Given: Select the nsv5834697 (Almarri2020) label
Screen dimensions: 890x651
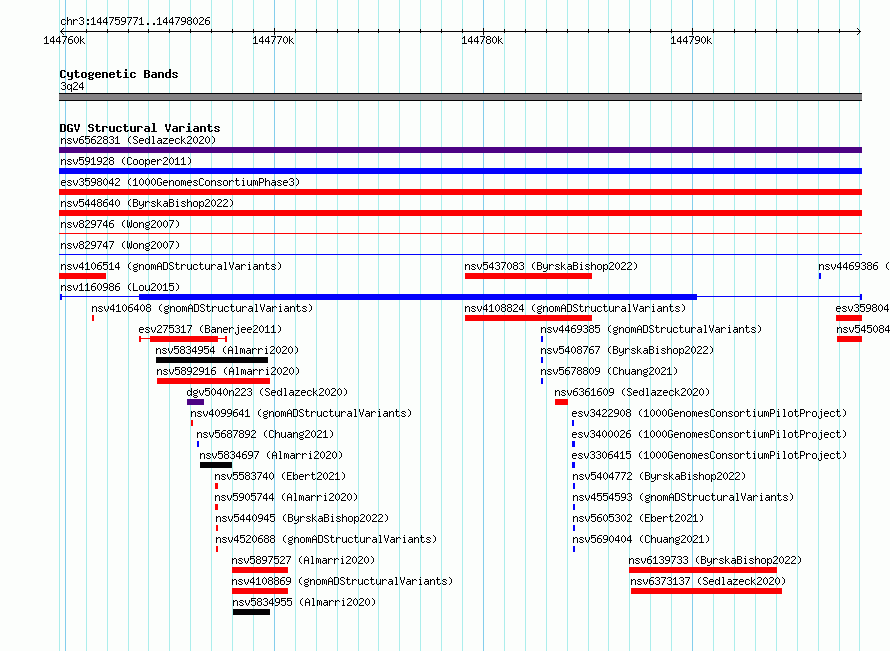Looking at the screenshot, I should click(271, 455).
